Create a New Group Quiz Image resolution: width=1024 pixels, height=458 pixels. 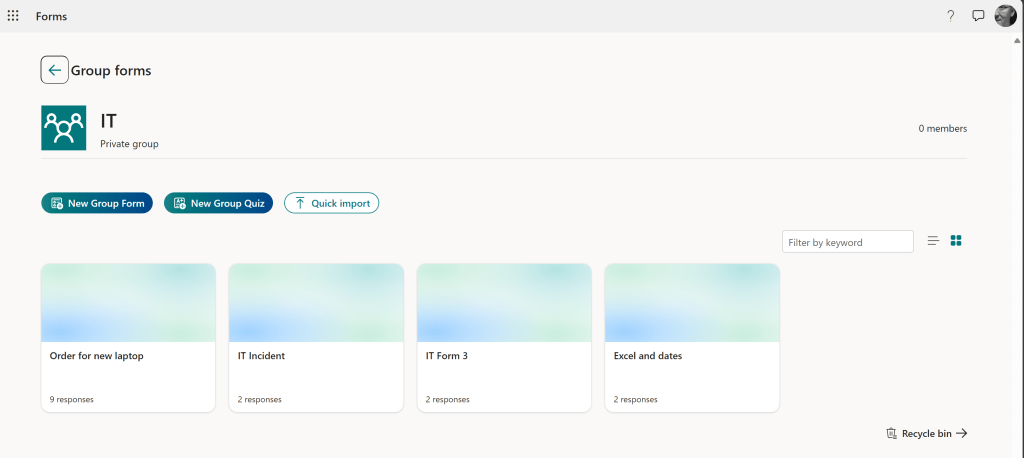(x=218, y=203)
